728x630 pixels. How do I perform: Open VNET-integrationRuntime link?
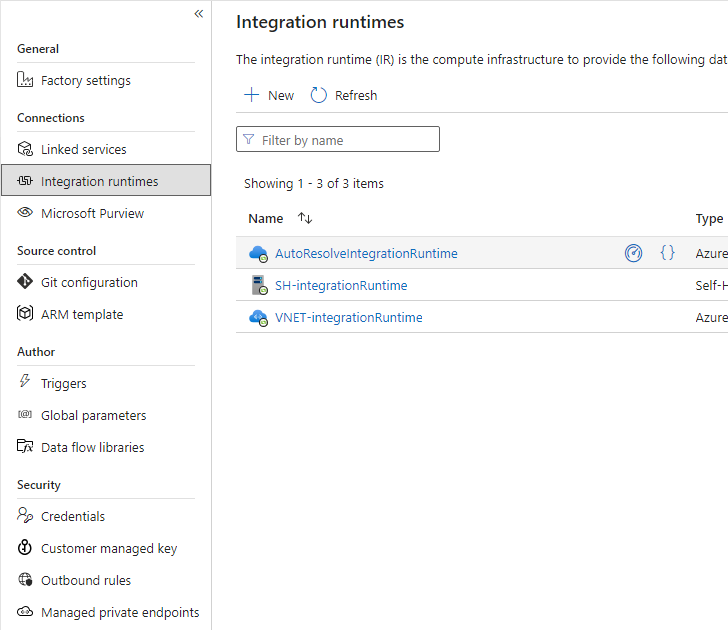pos(349,317)
